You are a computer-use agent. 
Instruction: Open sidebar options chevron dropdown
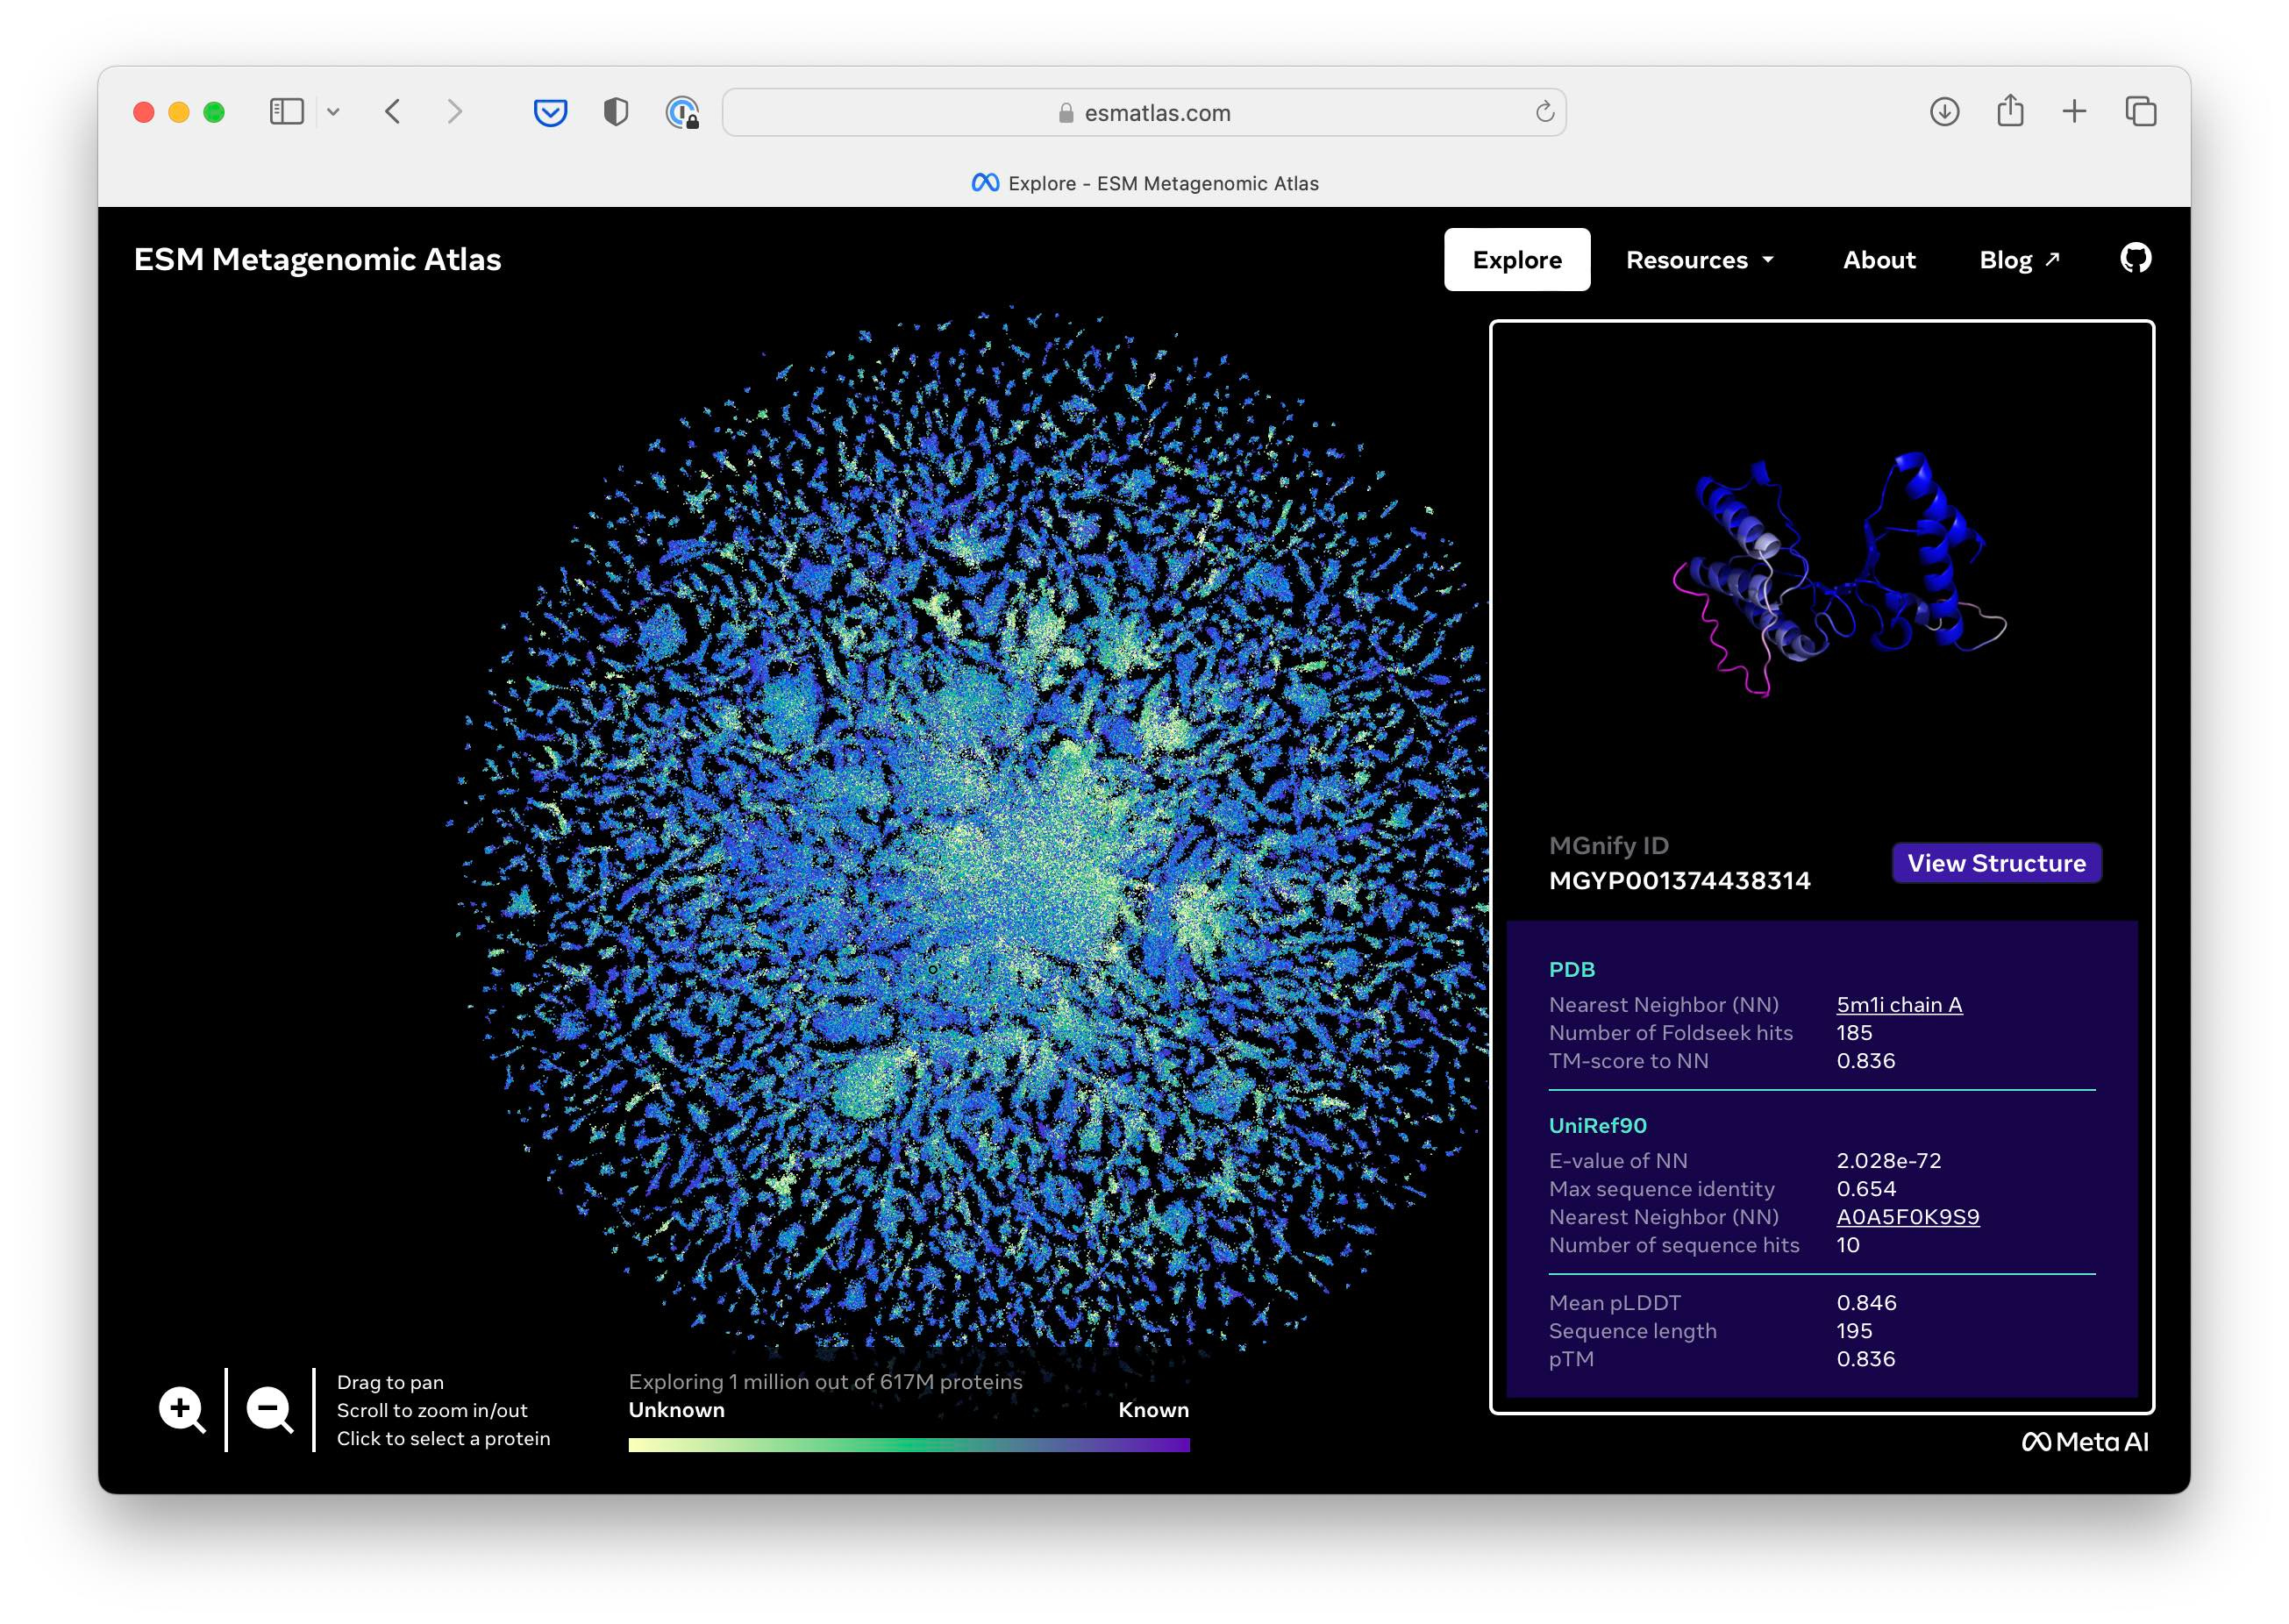(x=334, y=112)
